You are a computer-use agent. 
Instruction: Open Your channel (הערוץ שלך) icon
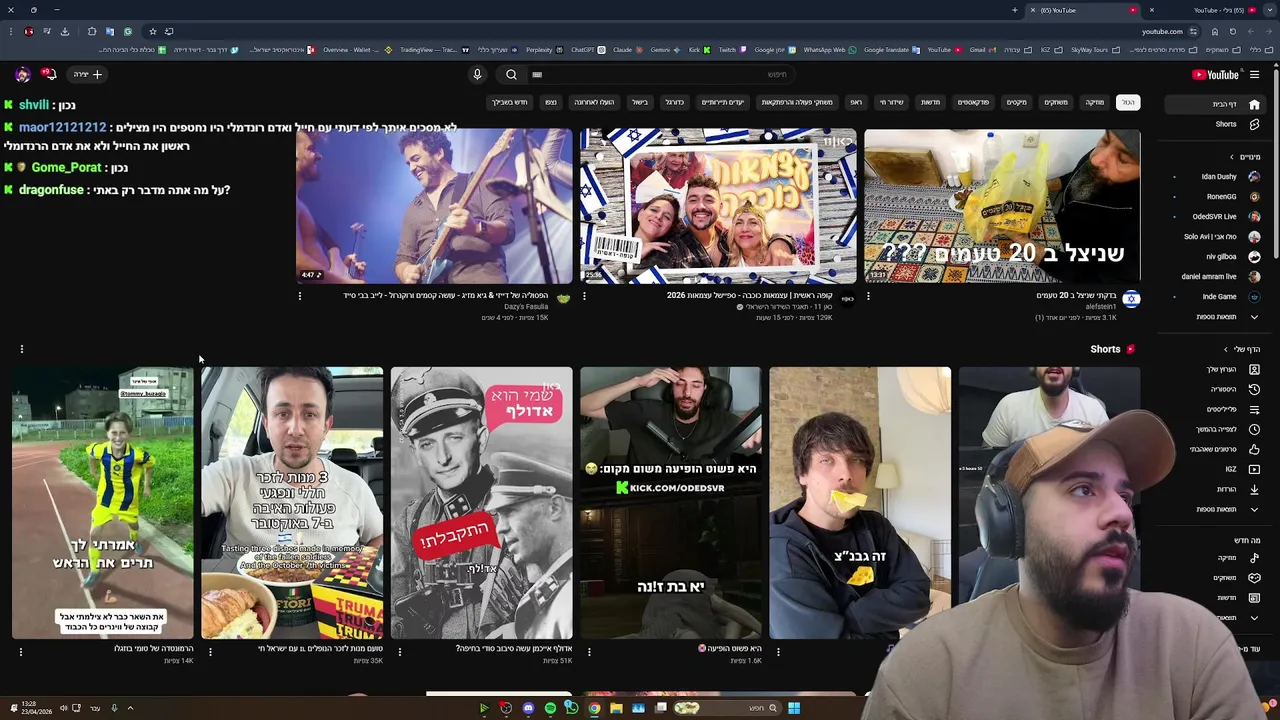tap(1254, 369)
